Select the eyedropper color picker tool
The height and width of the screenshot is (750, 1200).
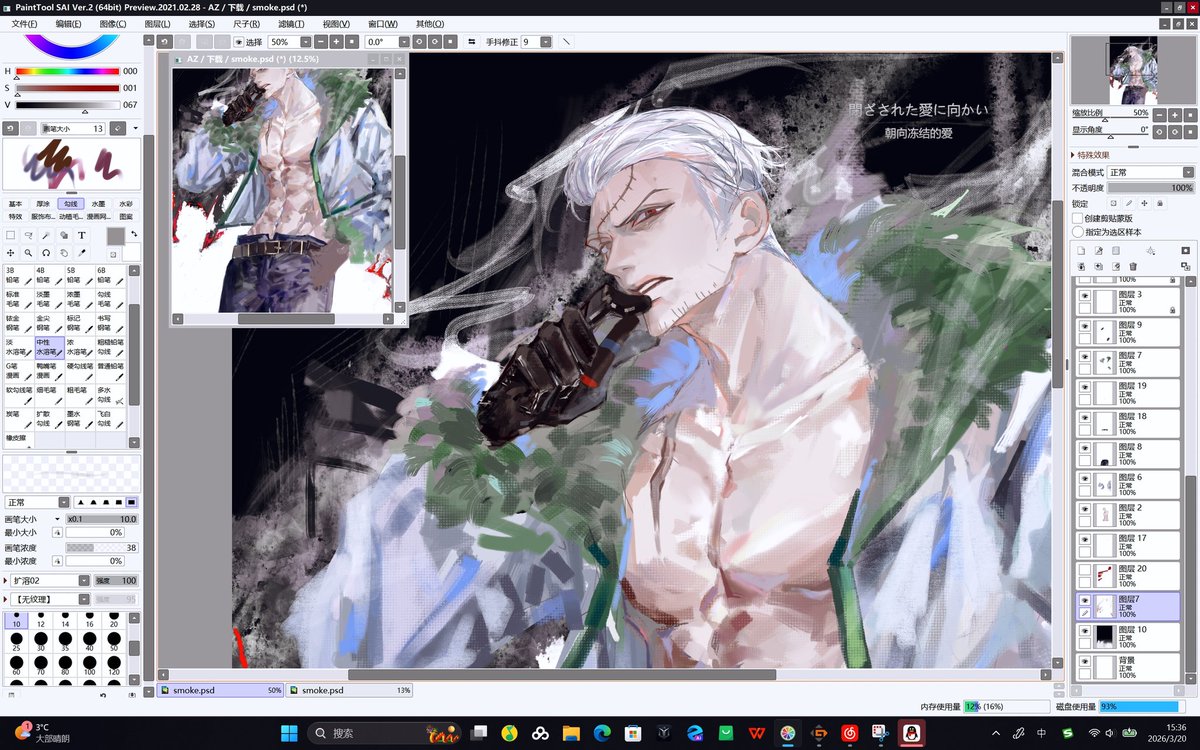point(82,253)
